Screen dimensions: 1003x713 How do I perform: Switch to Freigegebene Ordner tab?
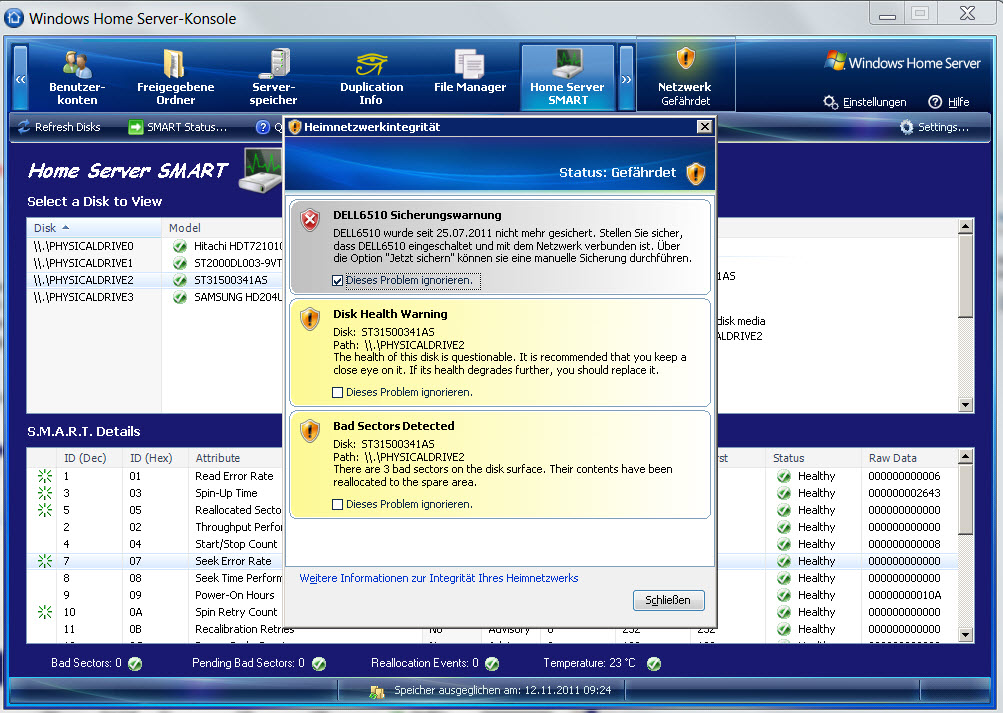175,78
